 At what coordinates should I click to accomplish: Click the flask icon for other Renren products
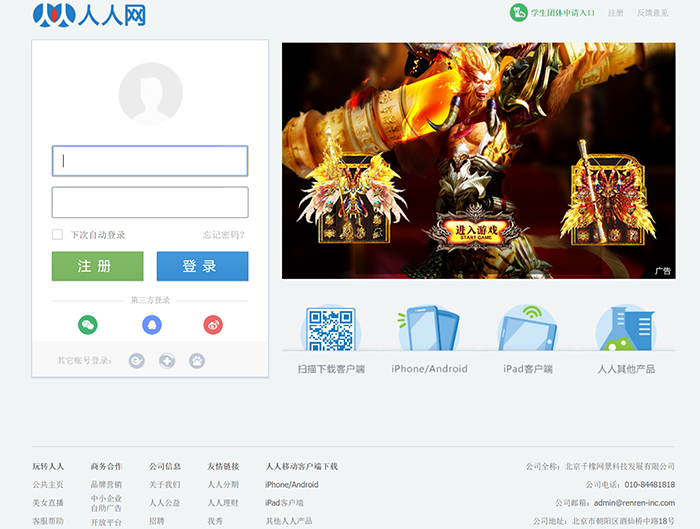(626, 328)
